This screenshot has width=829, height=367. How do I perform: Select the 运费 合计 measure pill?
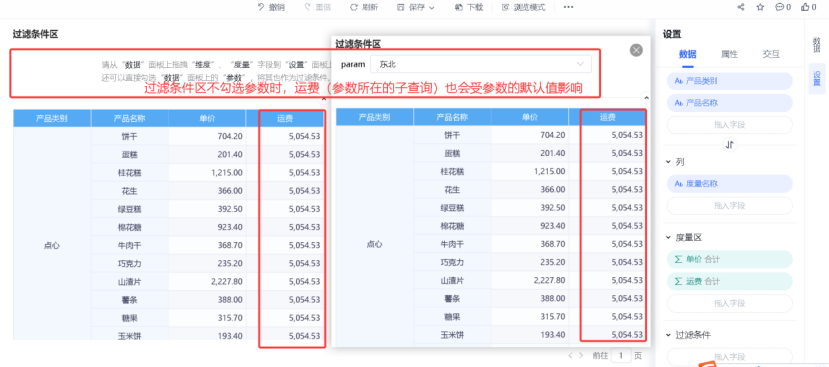point(730,281)
